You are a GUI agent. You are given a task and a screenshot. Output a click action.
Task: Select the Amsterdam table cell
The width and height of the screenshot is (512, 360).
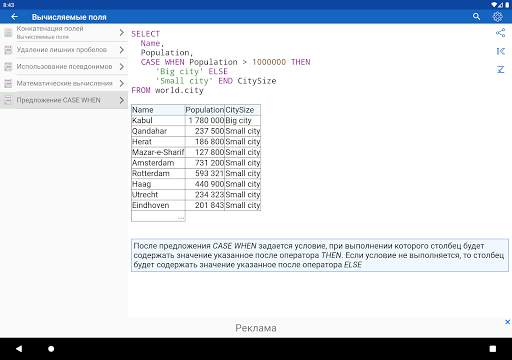coord(158,163)
